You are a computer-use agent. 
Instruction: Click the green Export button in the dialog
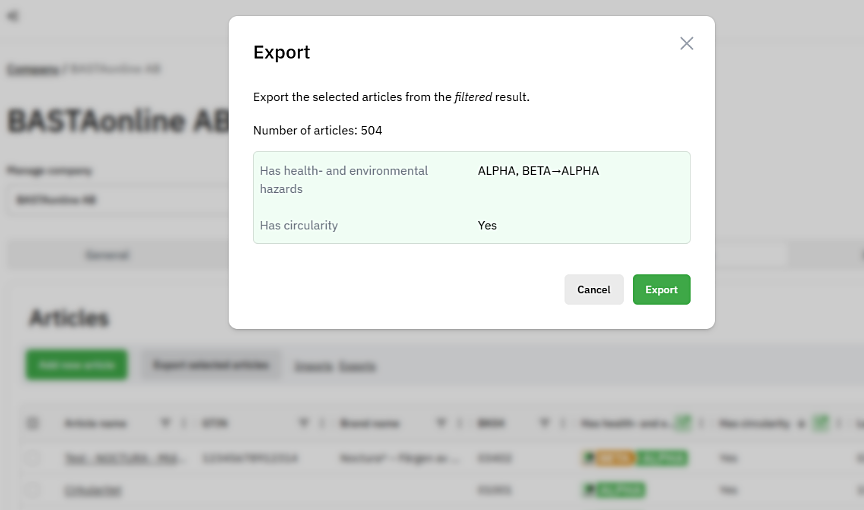[661, 289]
